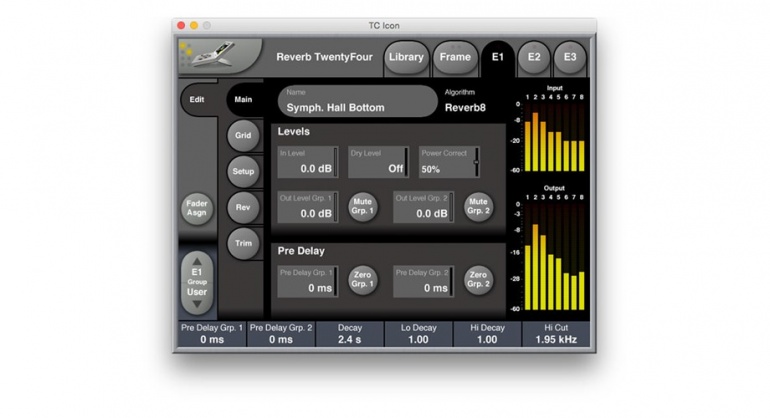
Task: Click the Levels section heading
Action: 294,132
